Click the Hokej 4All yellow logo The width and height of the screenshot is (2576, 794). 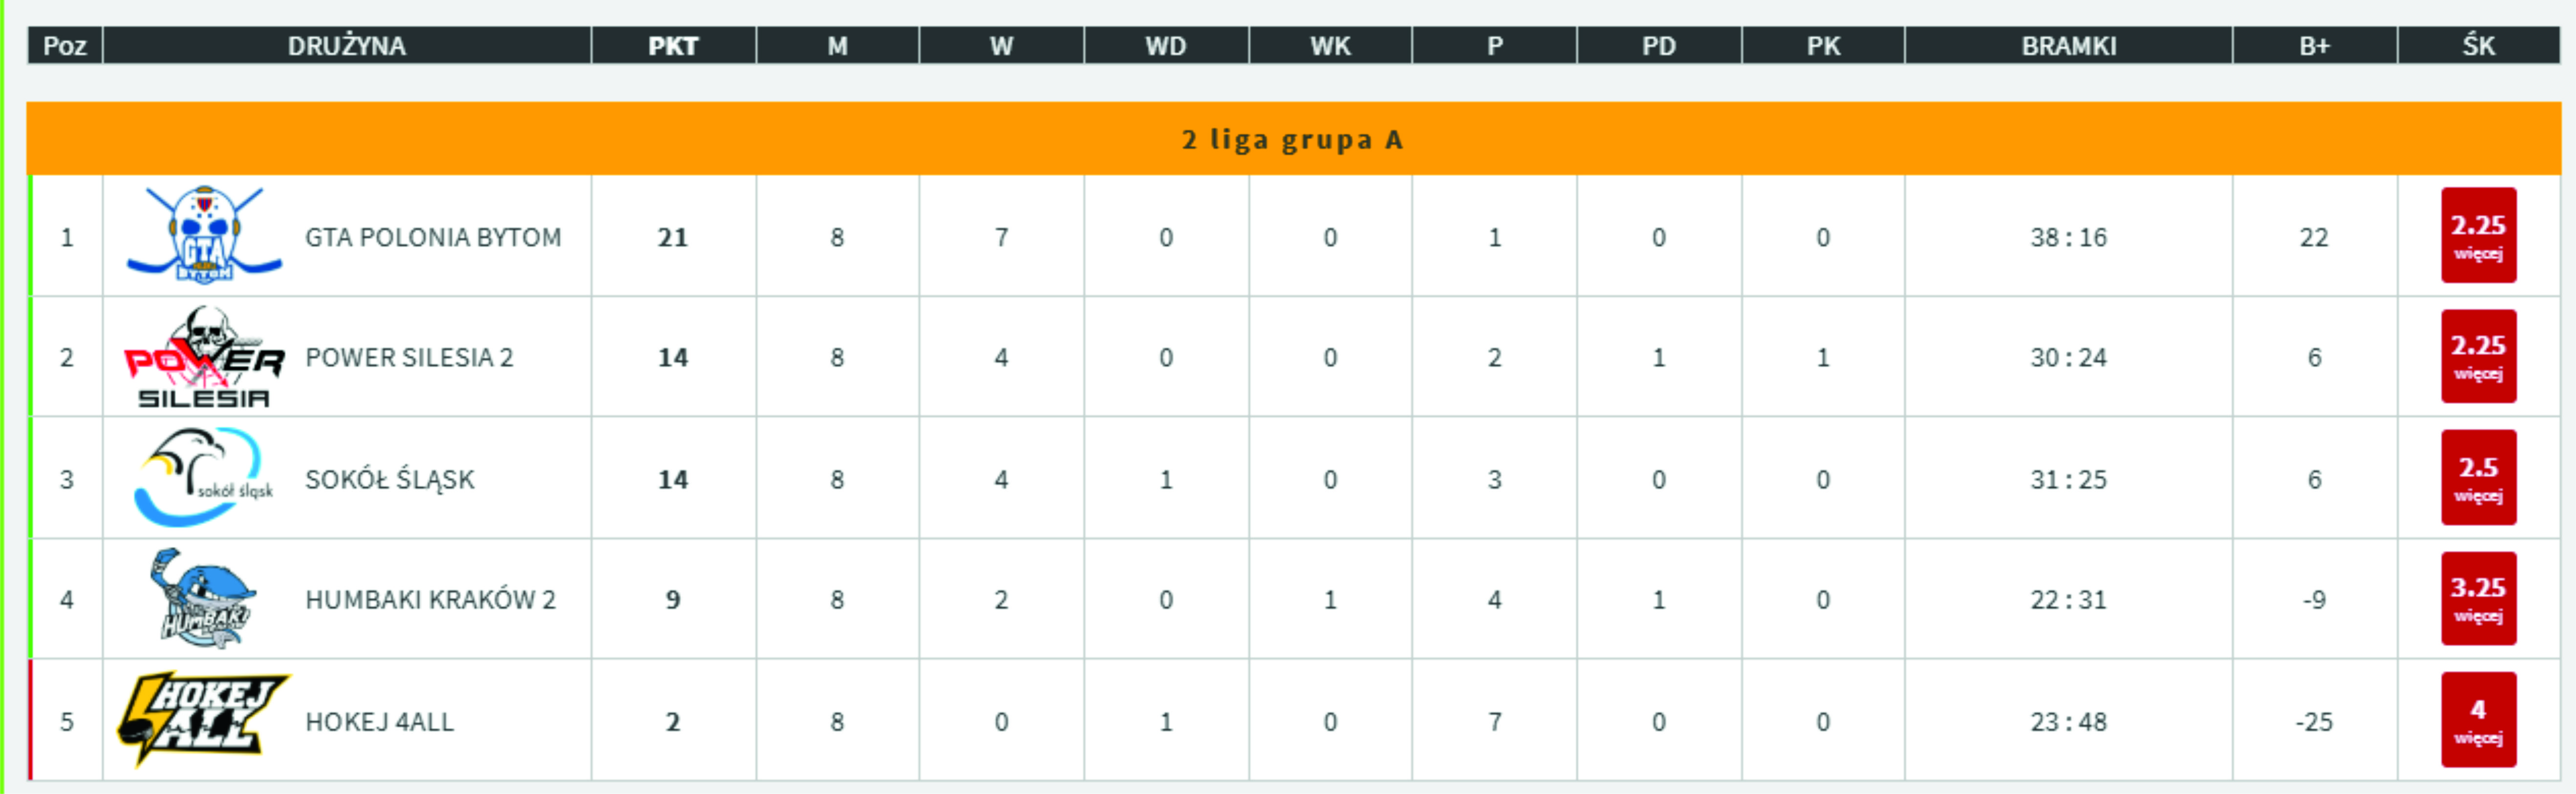click(x=204, y=720)
